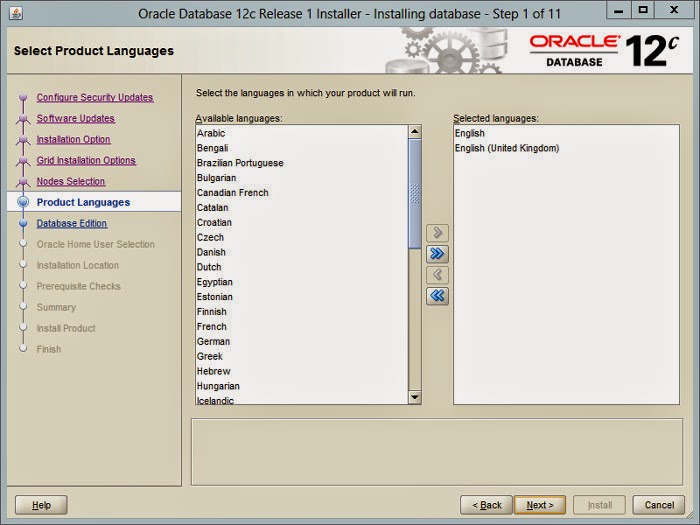Click the available languages scrollbar thumb
Screen dimensions: 700x525
tap(414, 193)
